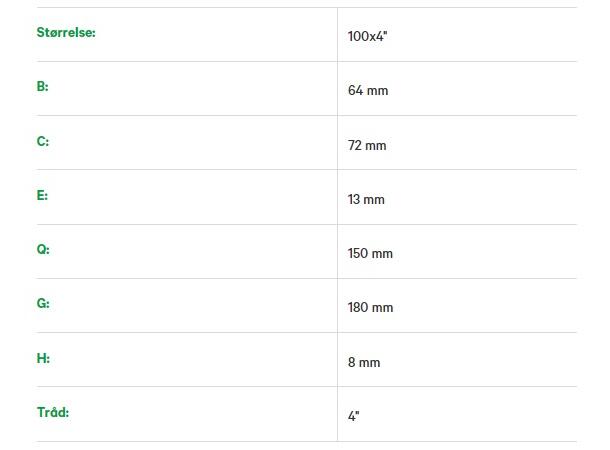Screen dimensions: 610x450
Task: Click the 100x4" size value
Action: (x=368, y=36)
